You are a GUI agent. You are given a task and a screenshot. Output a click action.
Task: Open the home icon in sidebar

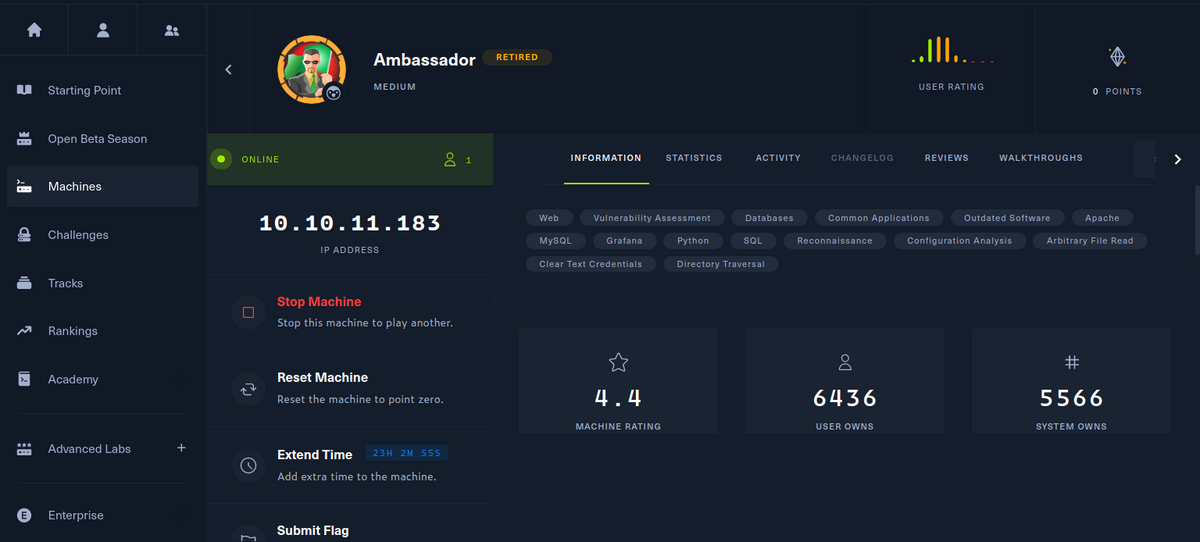click(34, 30)
